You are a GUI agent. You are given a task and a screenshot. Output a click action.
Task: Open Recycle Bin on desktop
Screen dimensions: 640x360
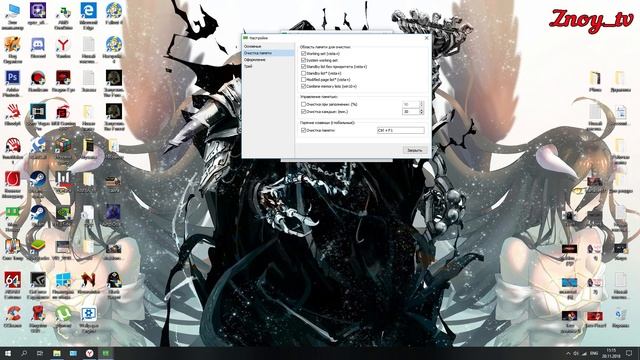point(620,318)
